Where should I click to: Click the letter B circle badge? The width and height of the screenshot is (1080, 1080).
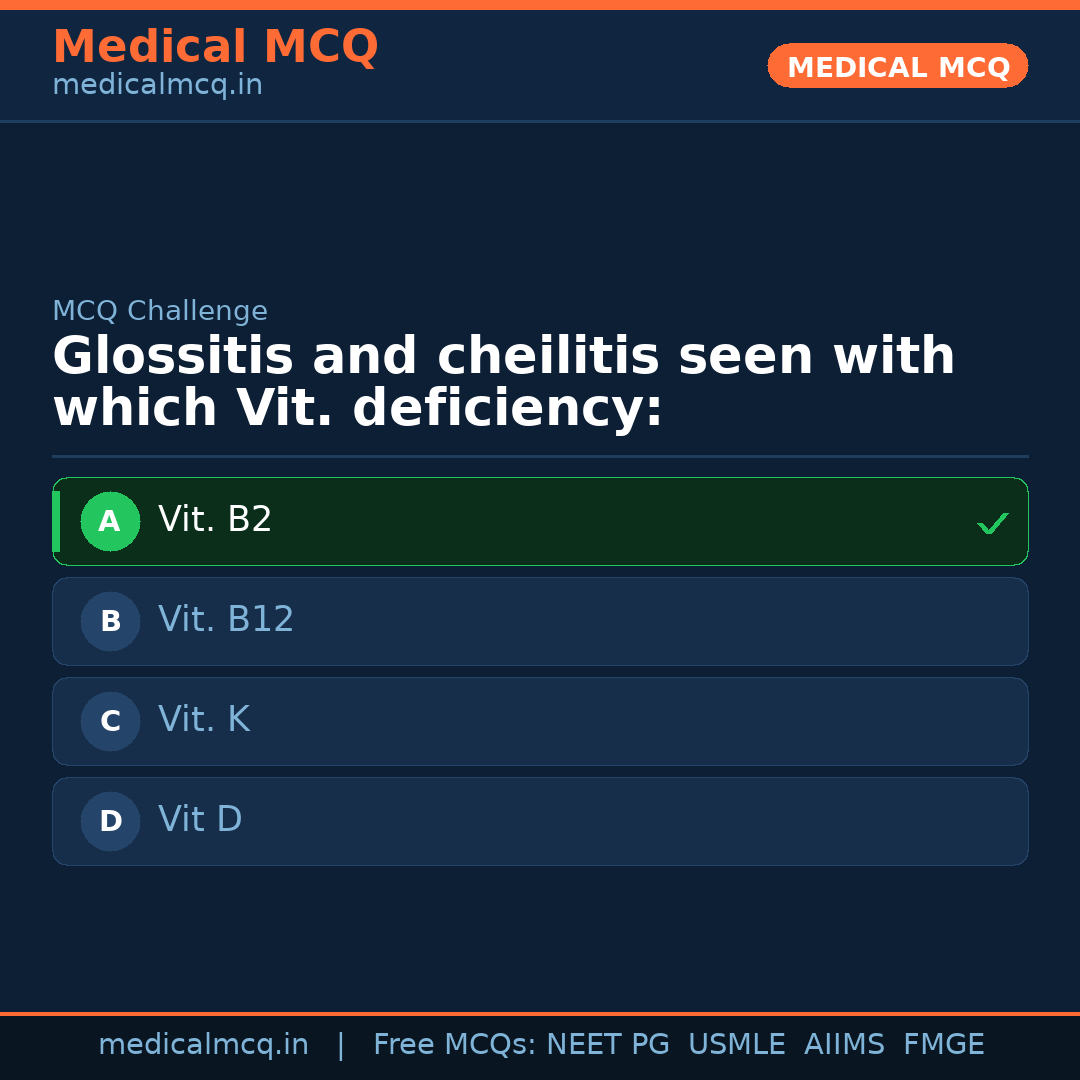pyautogui.click(x=110, y=621)
